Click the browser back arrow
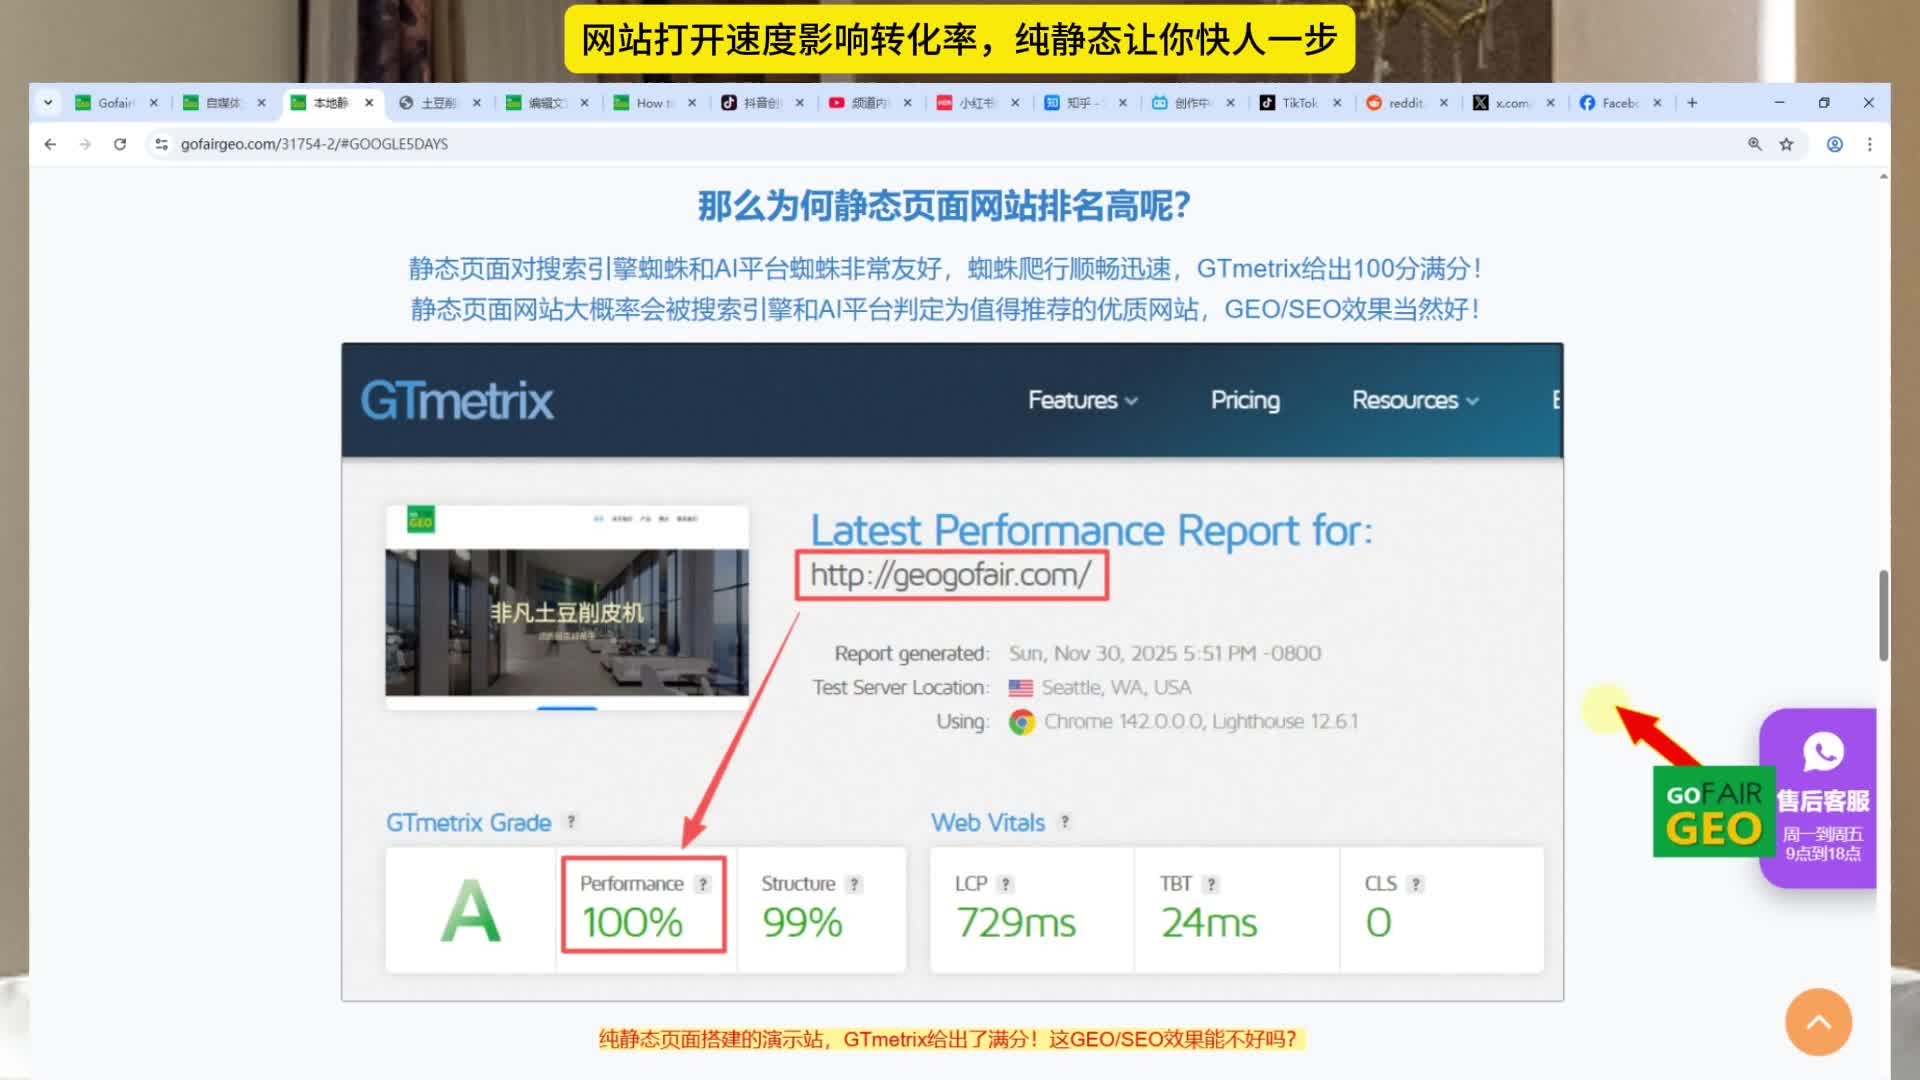 pyautogui.click(x=50, y=144)
